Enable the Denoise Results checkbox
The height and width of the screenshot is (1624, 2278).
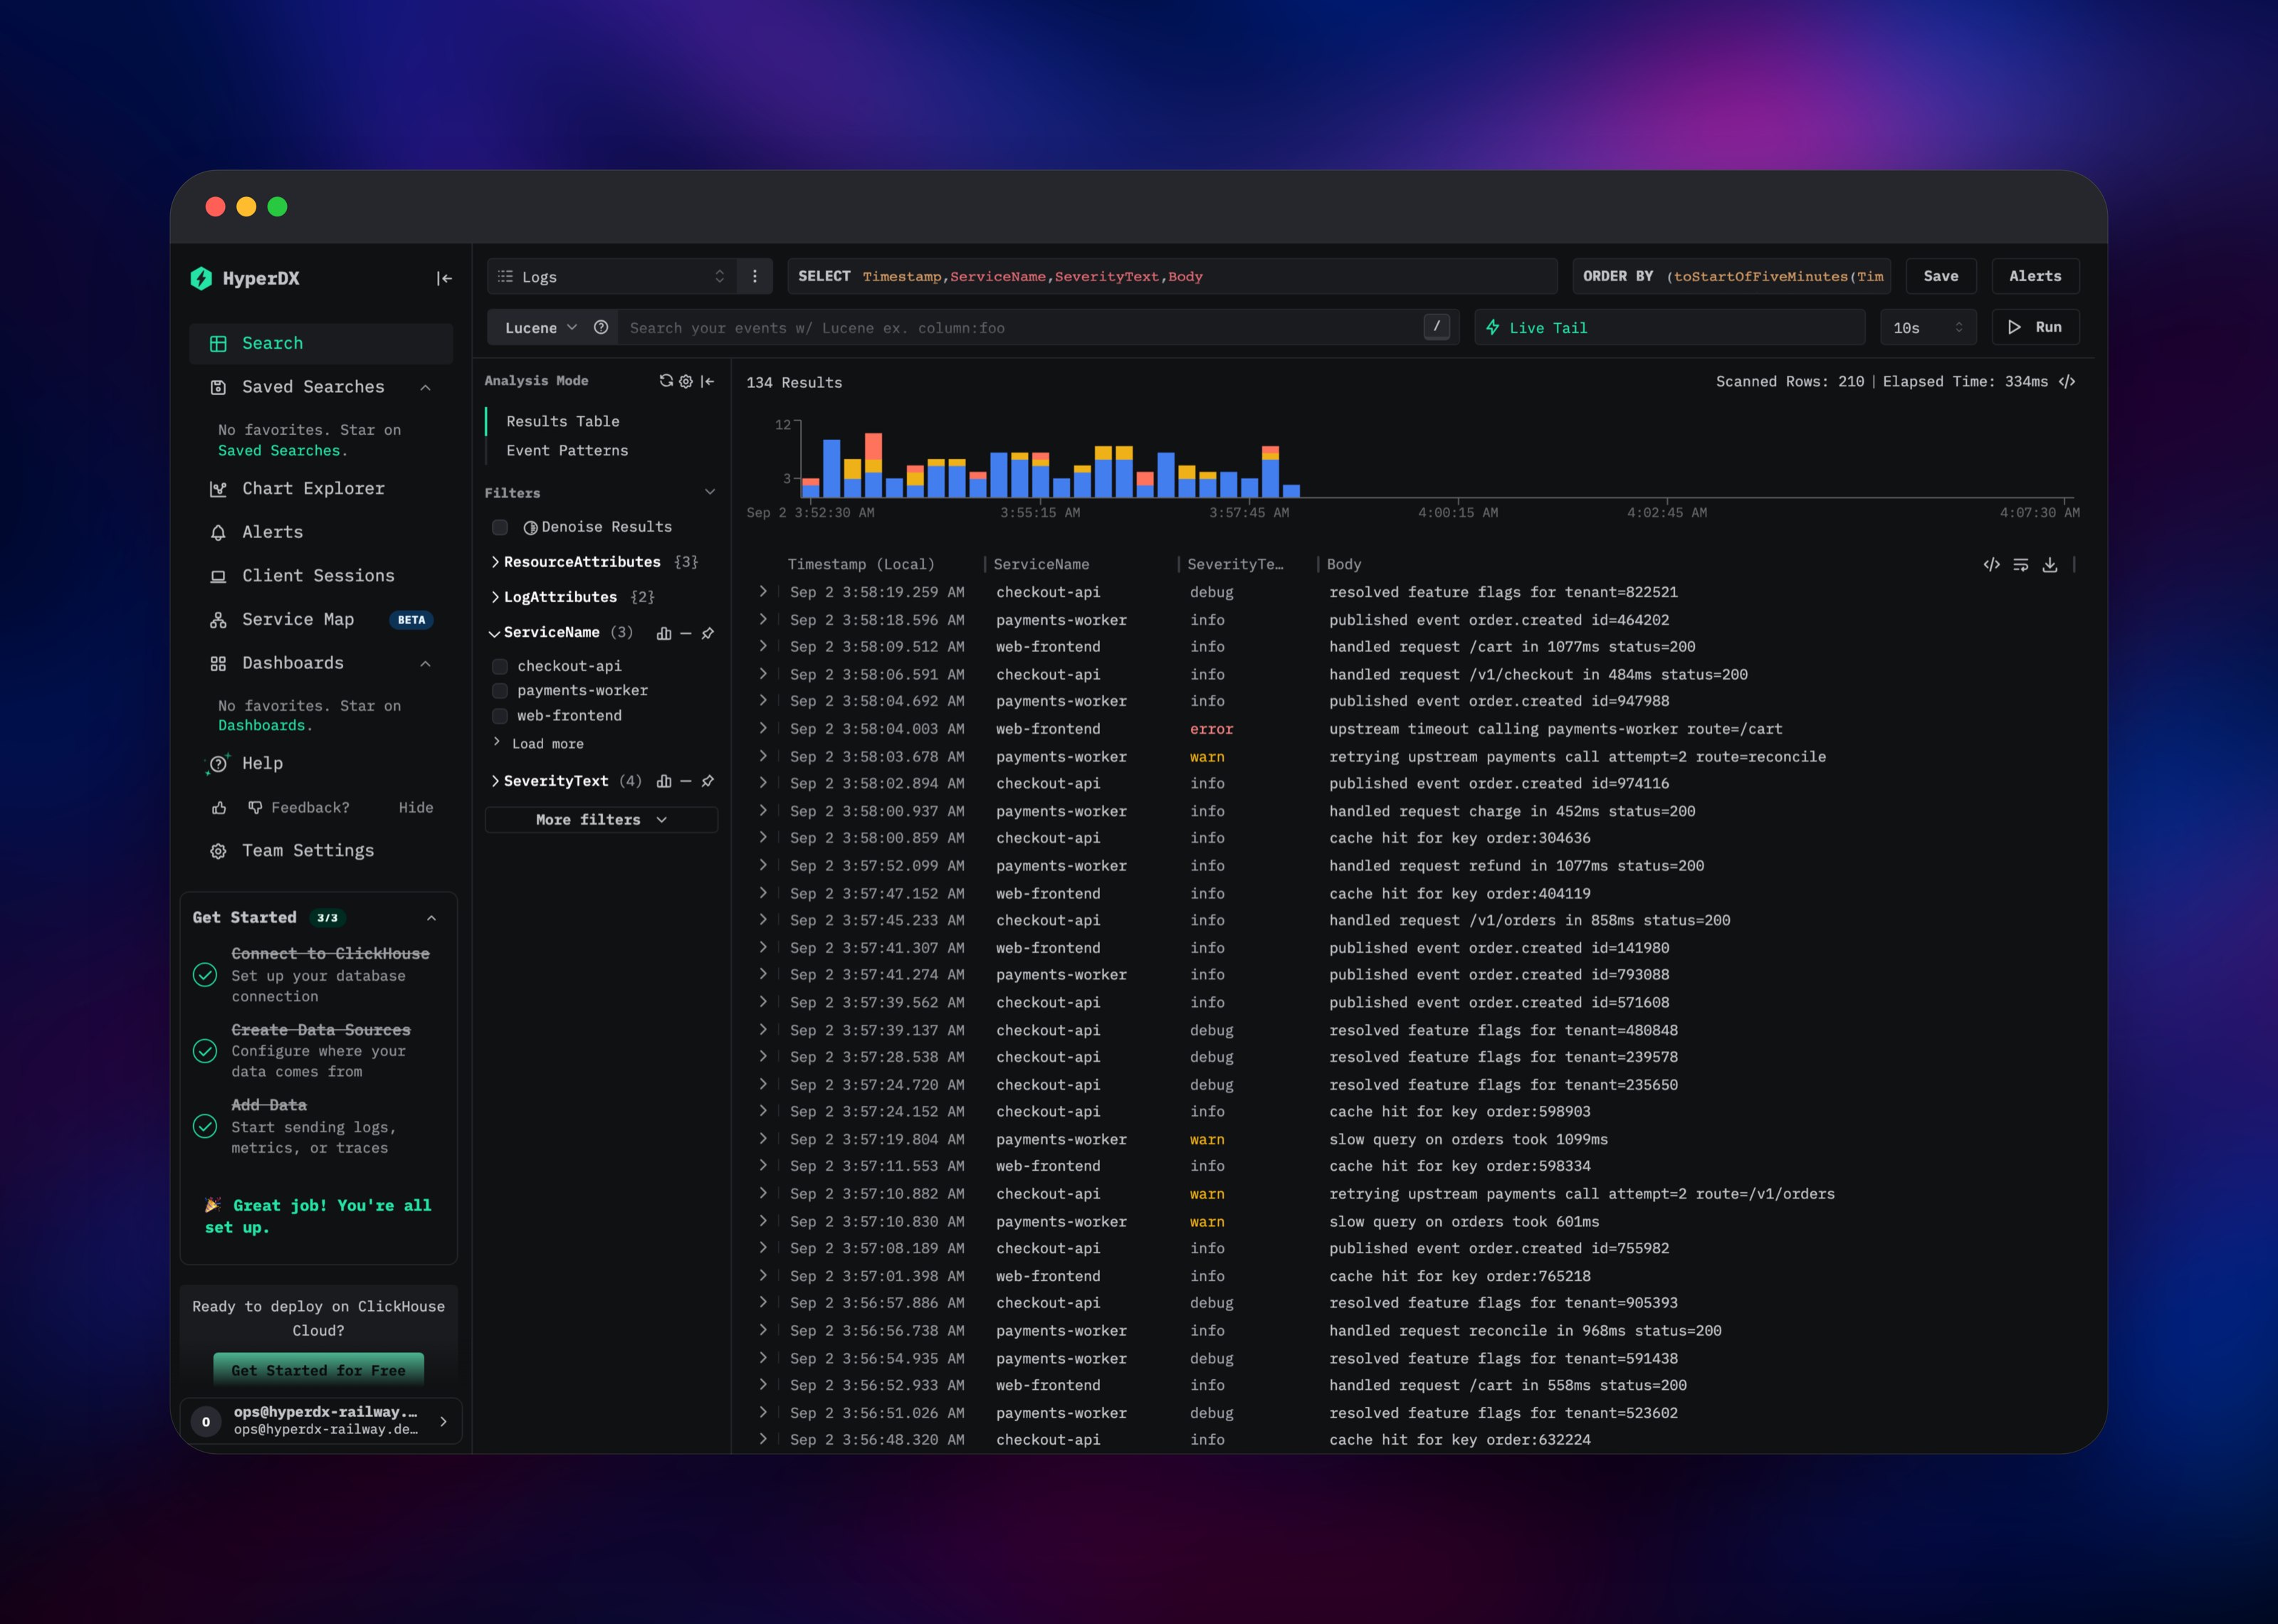tap(500, 527)
